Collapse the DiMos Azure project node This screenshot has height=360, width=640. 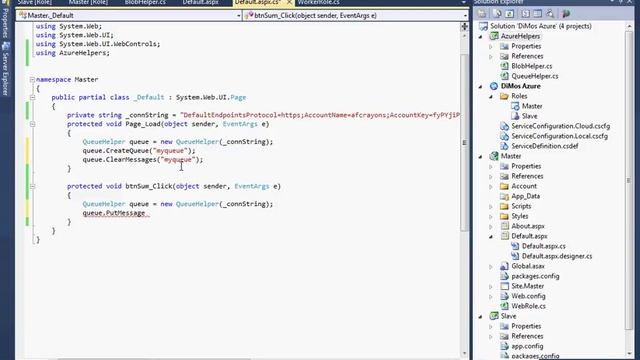481,87
